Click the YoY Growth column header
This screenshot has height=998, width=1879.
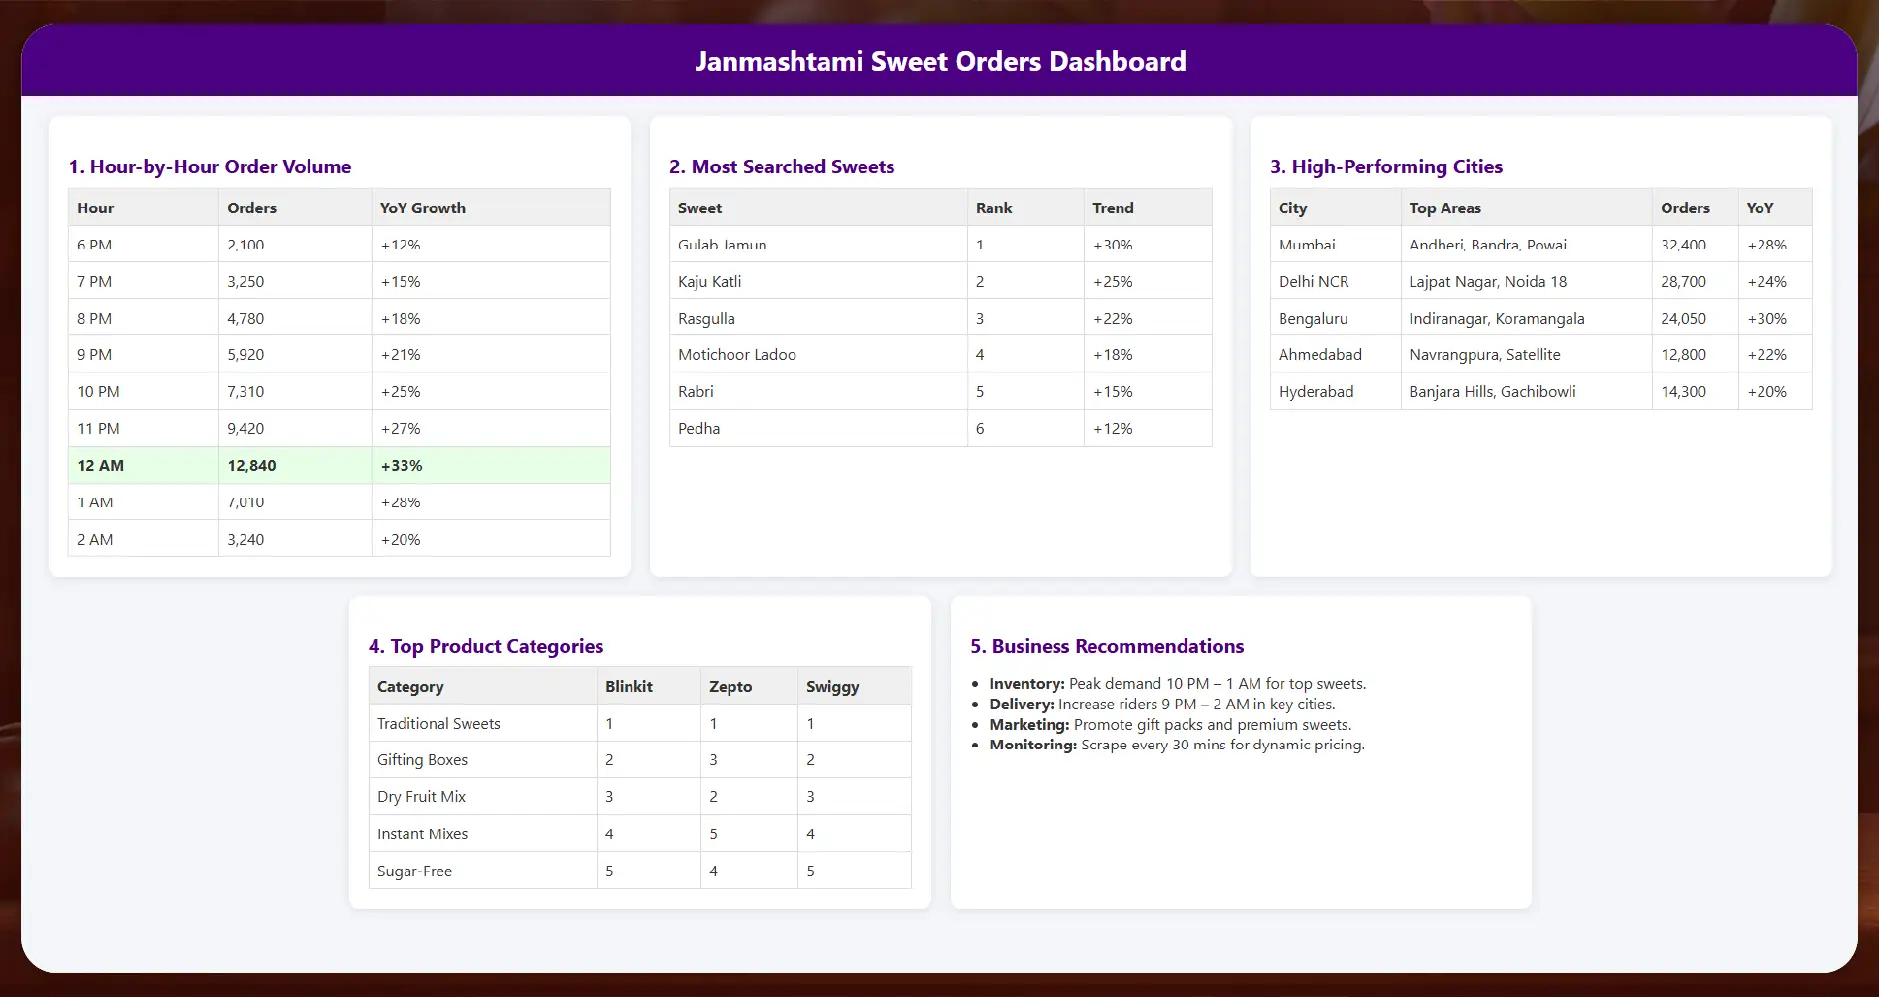tap(423, 207)
